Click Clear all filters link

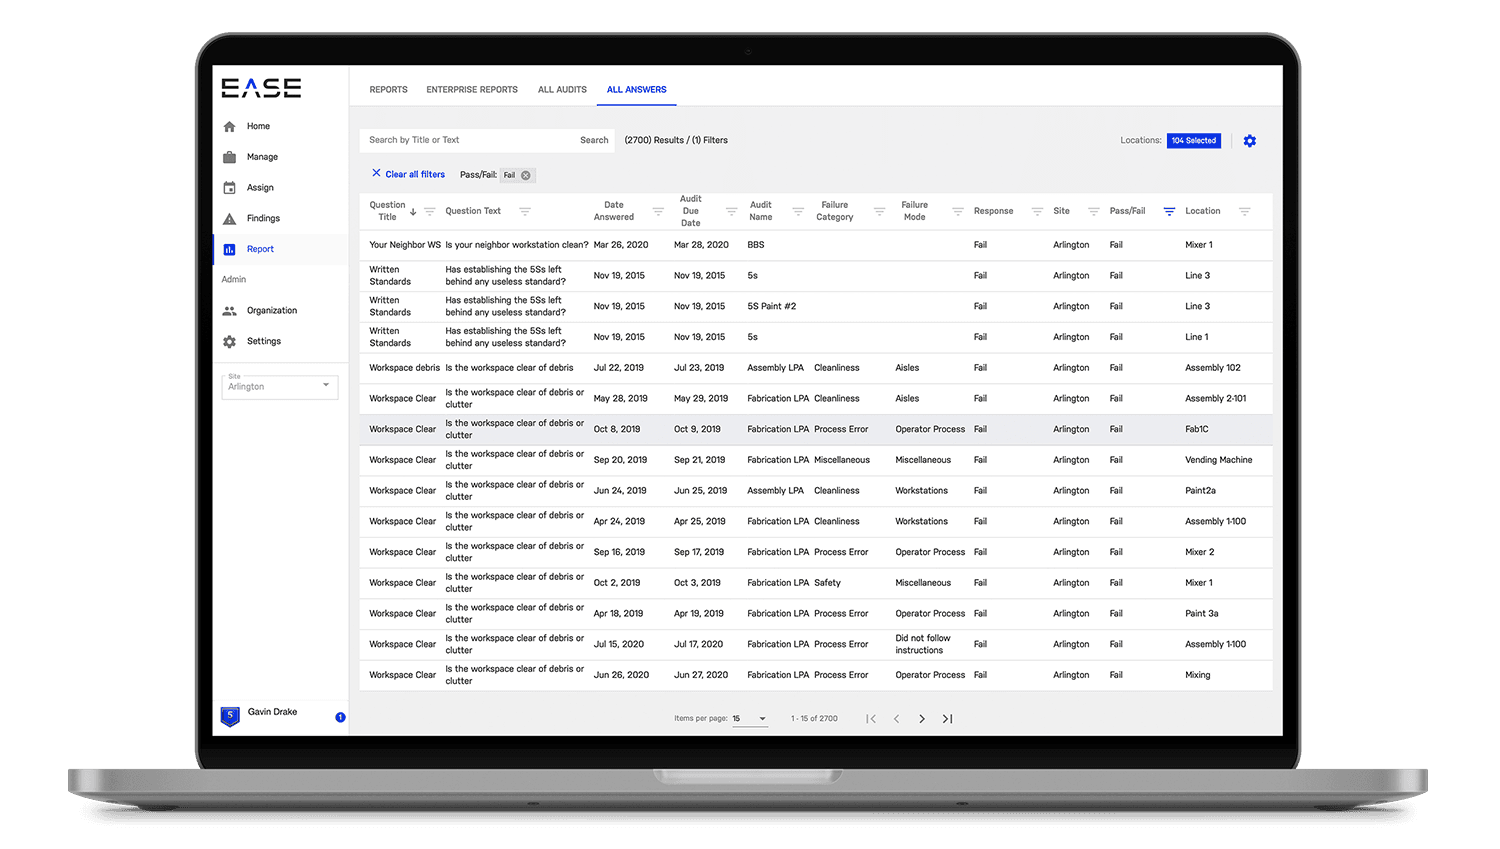[408, 174]
